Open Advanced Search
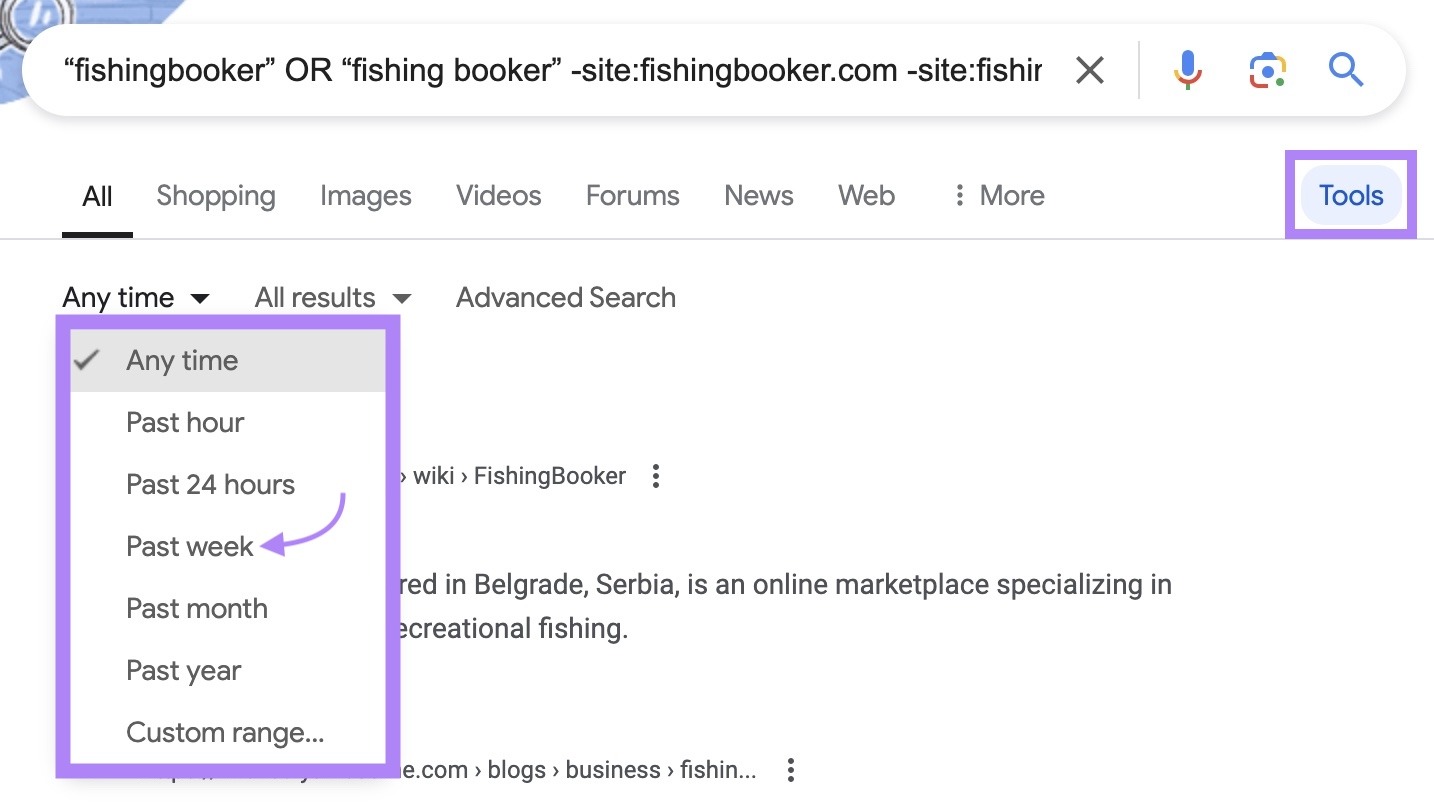Image resolution: width=1434 pixels, height=804 pixels. [x=565, y=297]
